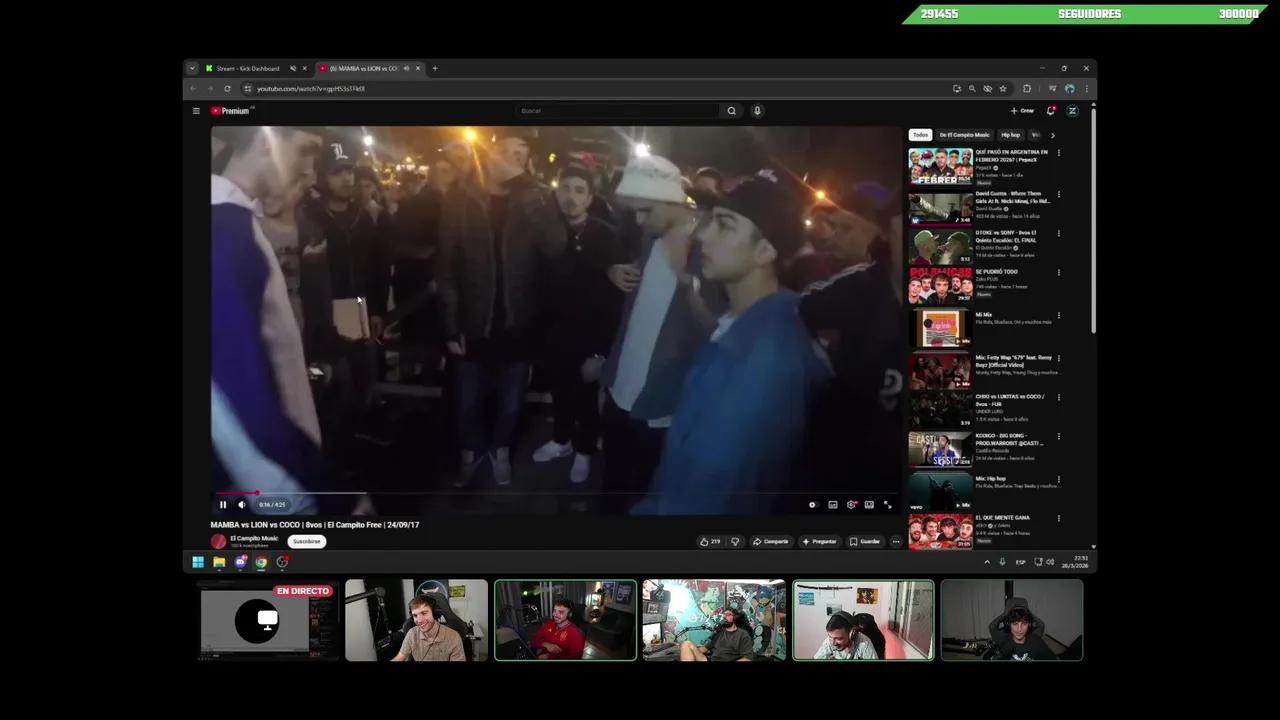Open the El Campito Music channel avatar
This screenshot has height=720, width=1280.
point(218,541)
